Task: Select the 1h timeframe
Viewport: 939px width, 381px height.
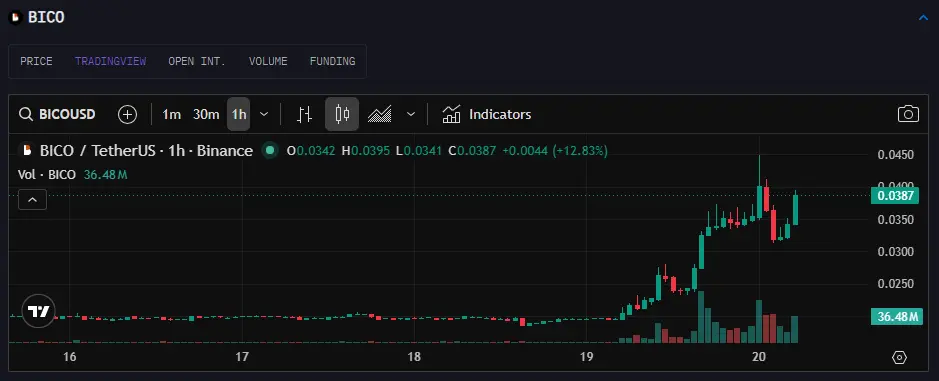Action: pos(238,114)
